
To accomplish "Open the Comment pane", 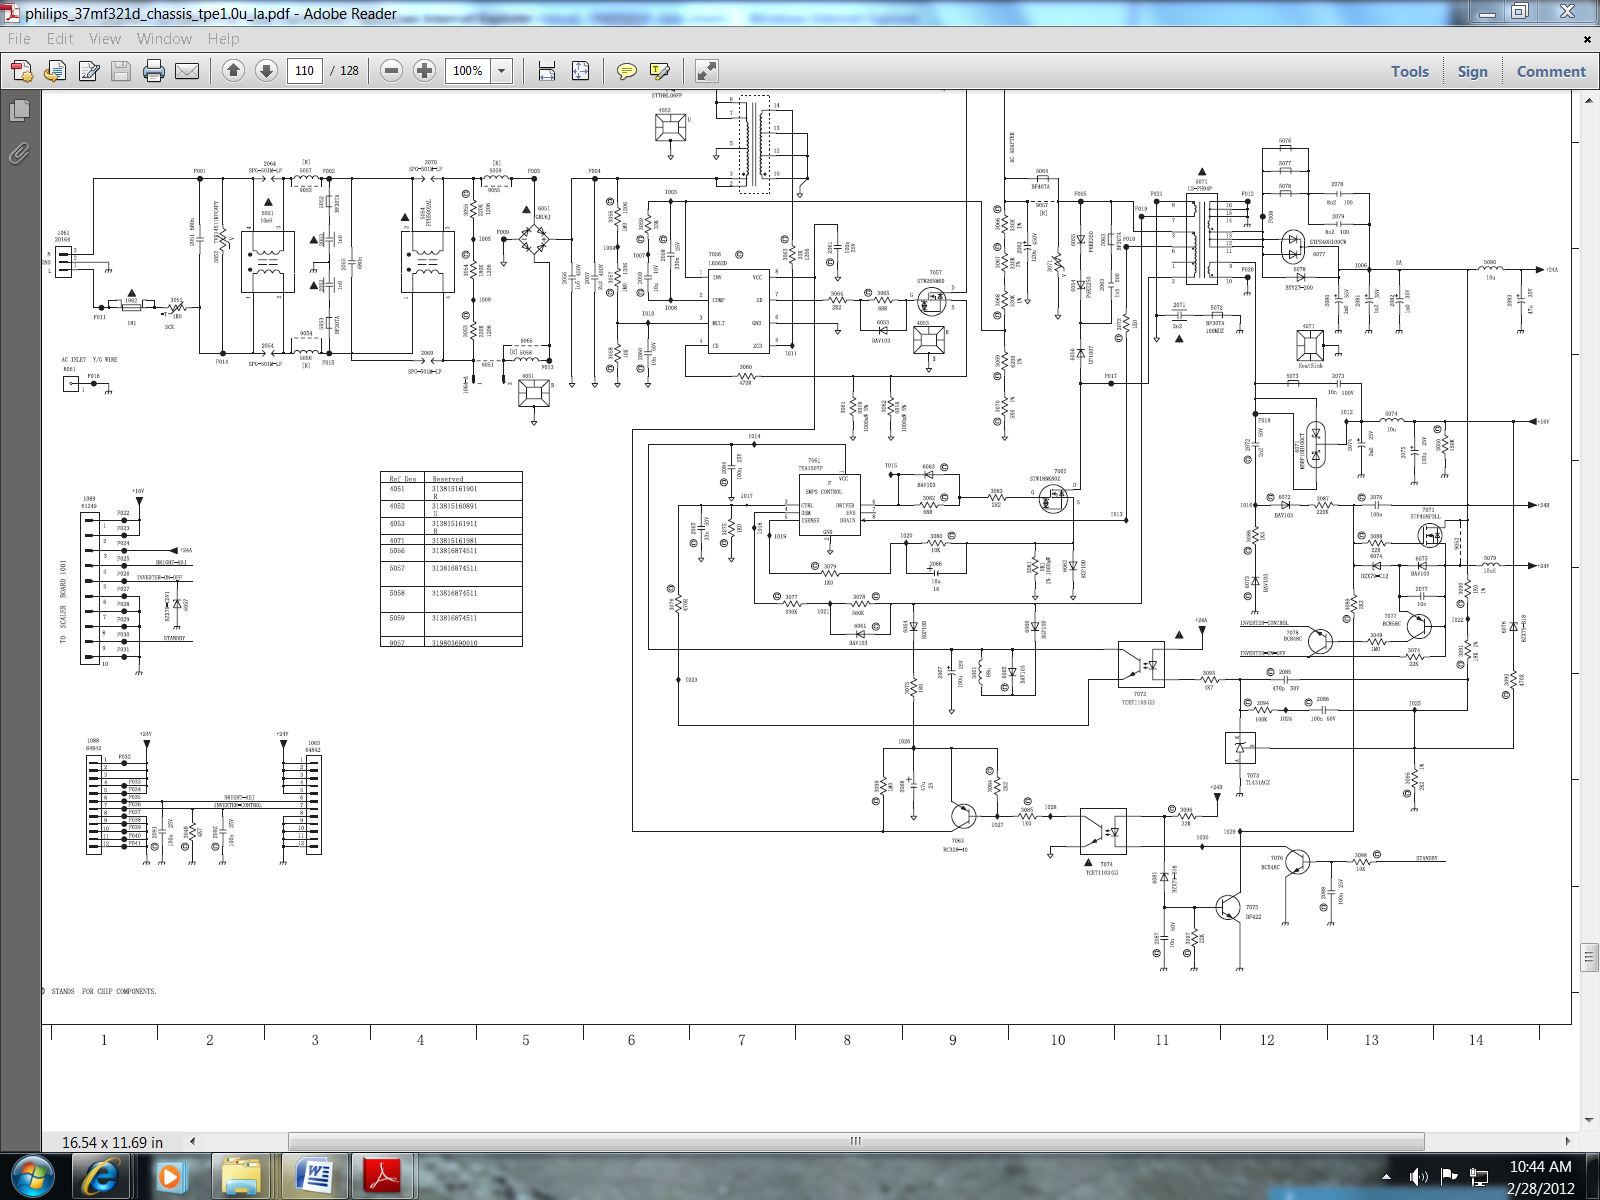I will coord(1550,71).
